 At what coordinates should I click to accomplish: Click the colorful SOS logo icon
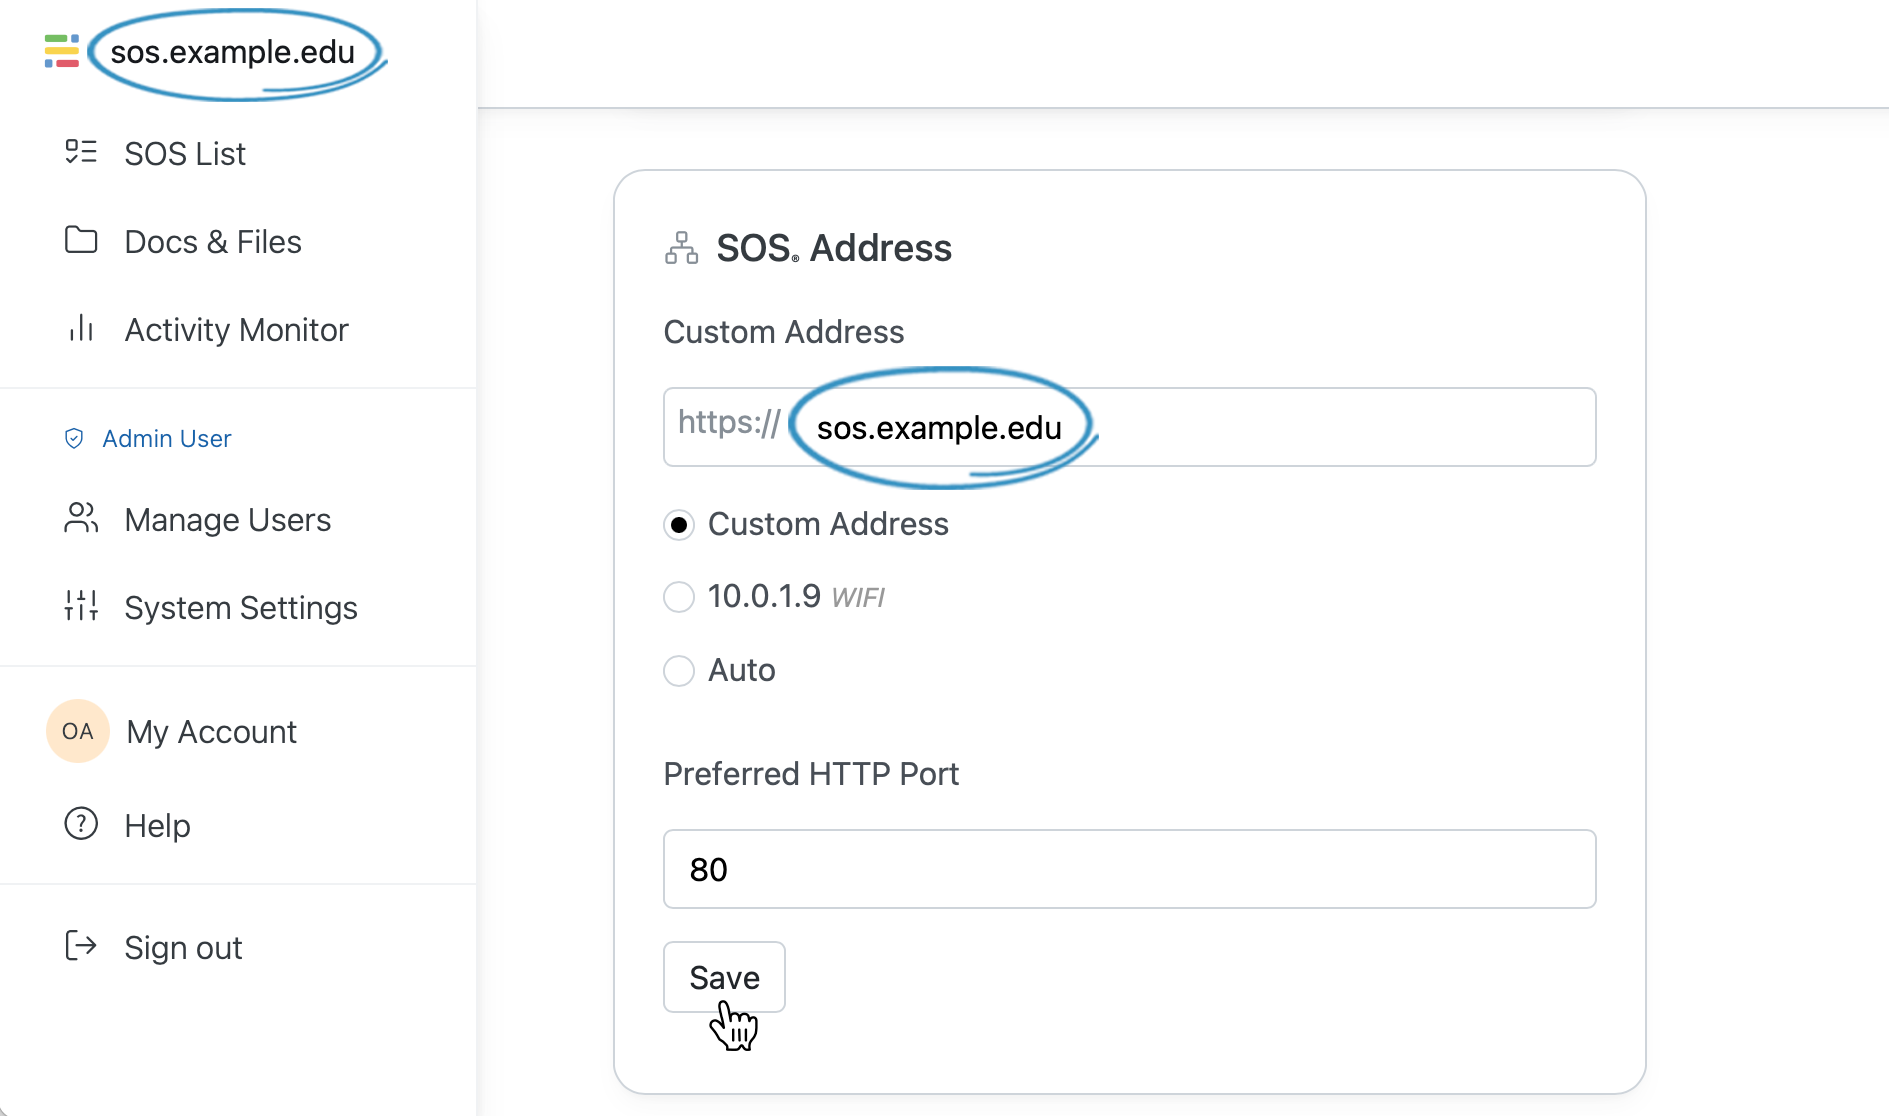point(62,51)
